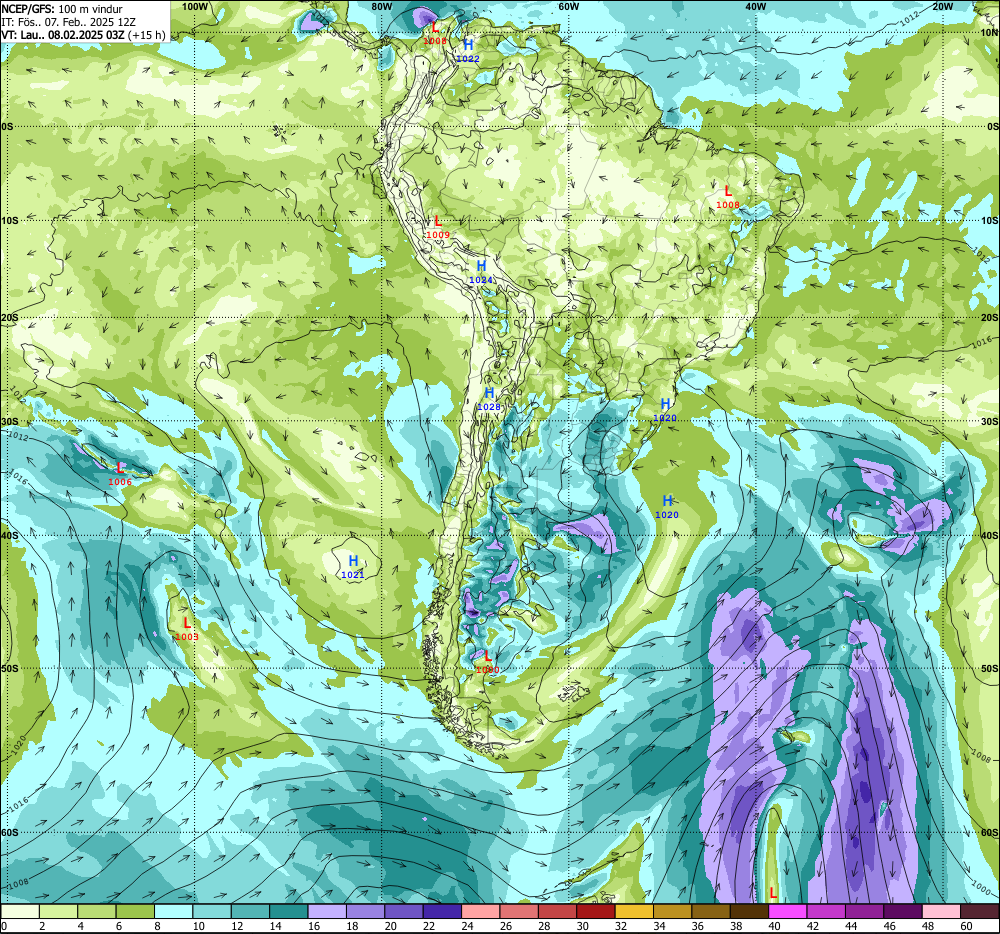The height and width of the screenshot is (934, 1000).
Task: Click the 80W longitude label
Action: [381, 6]
